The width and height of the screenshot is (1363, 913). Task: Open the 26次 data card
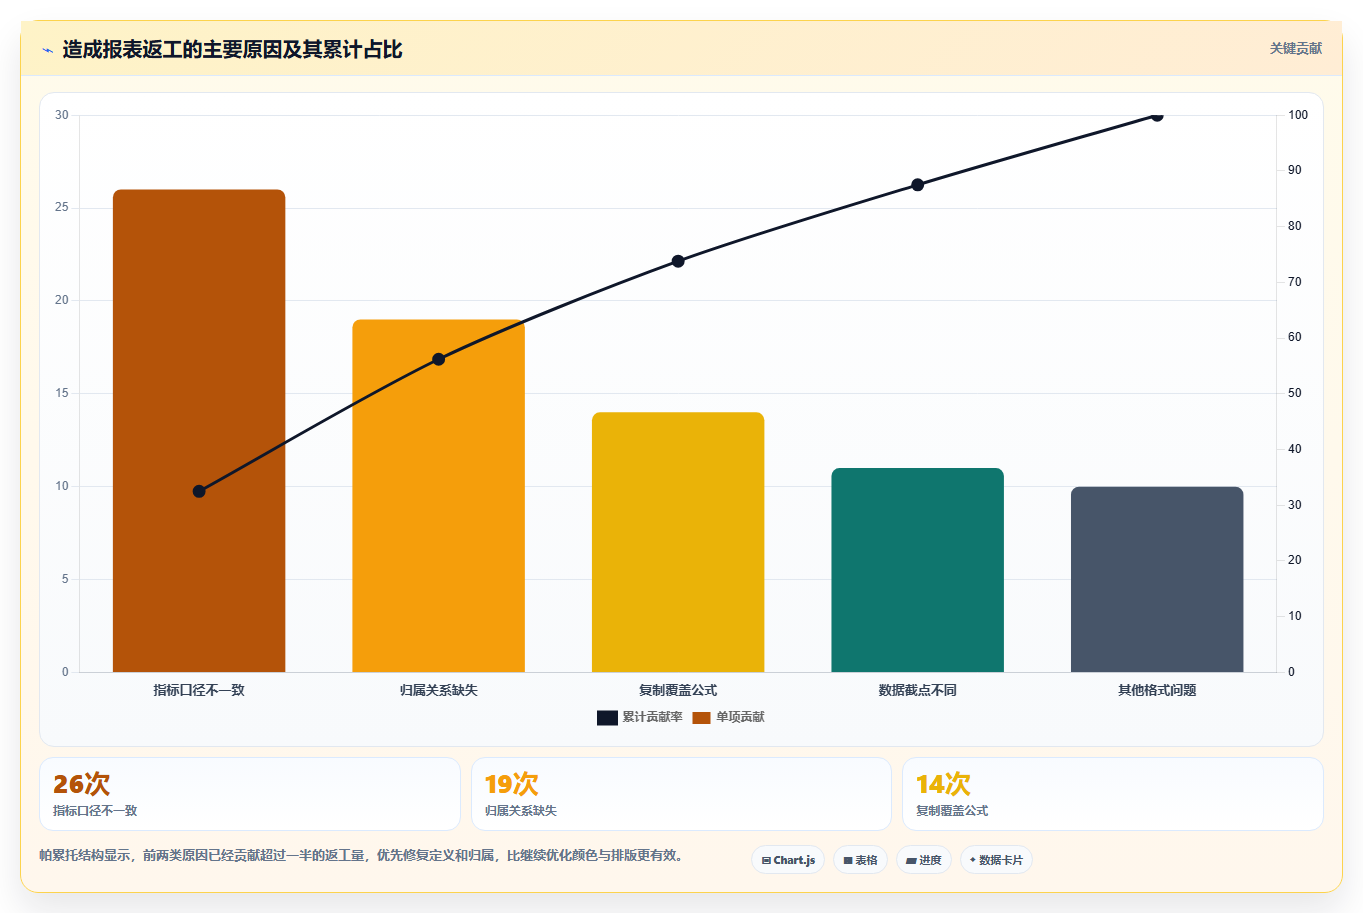click(x=250, y=794)
